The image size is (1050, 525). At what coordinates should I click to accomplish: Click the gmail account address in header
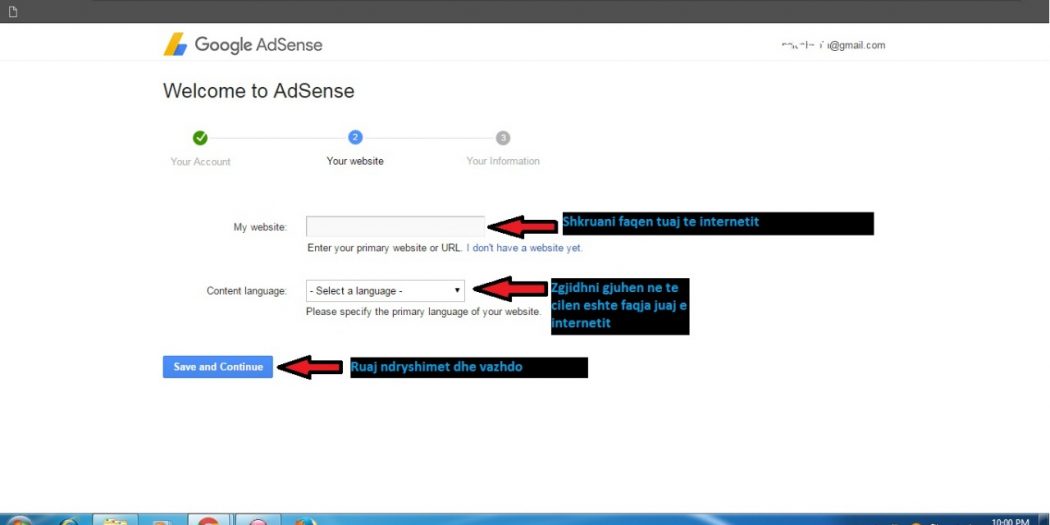pos(834,46)
